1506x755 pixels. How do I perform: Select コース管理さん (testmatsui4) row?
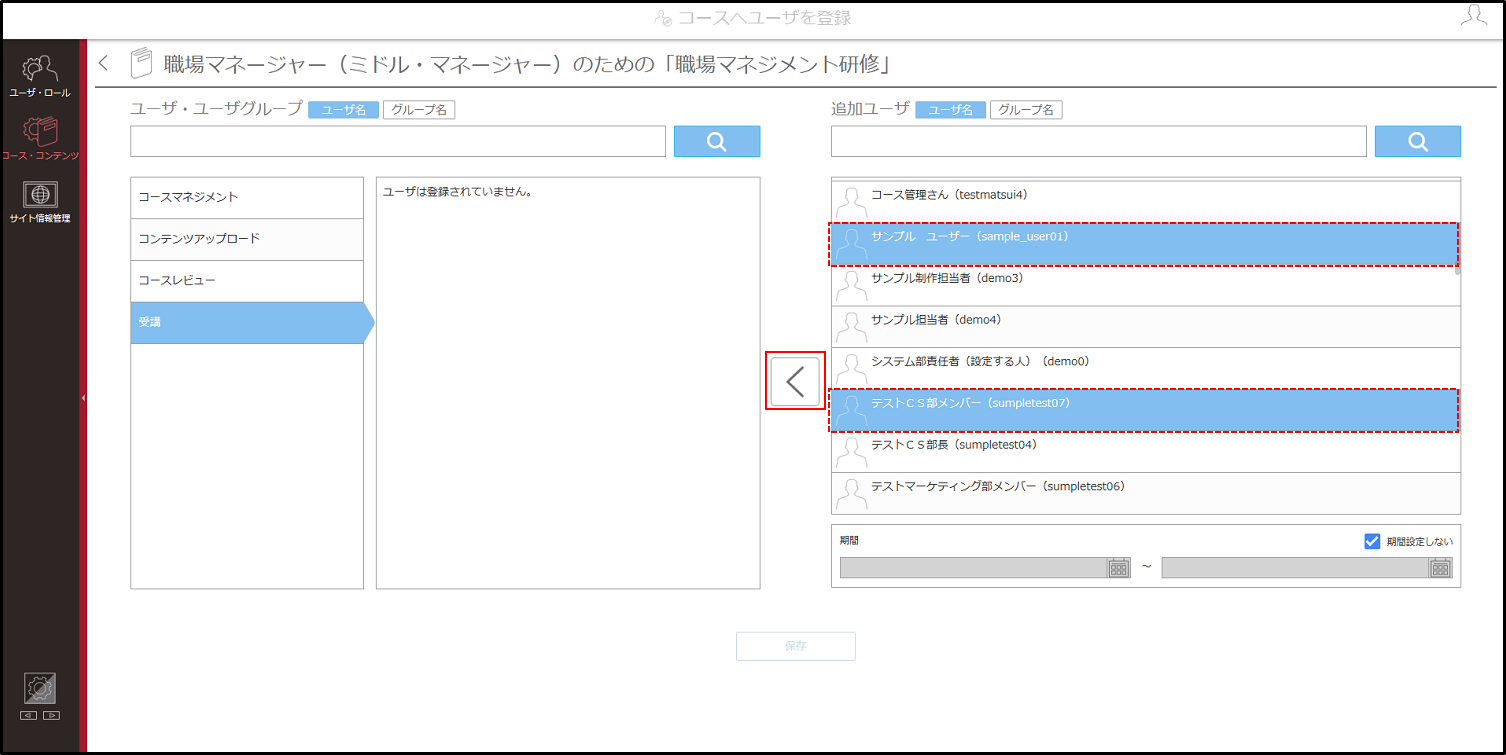(x=1144, y=202)
